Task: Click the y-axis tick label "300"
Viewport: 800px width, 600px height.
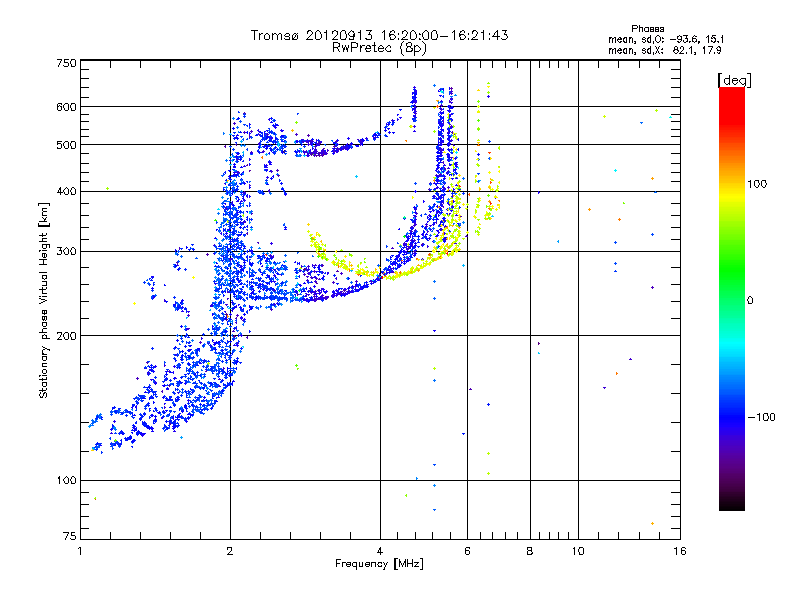Action: (x=66, y=252)
